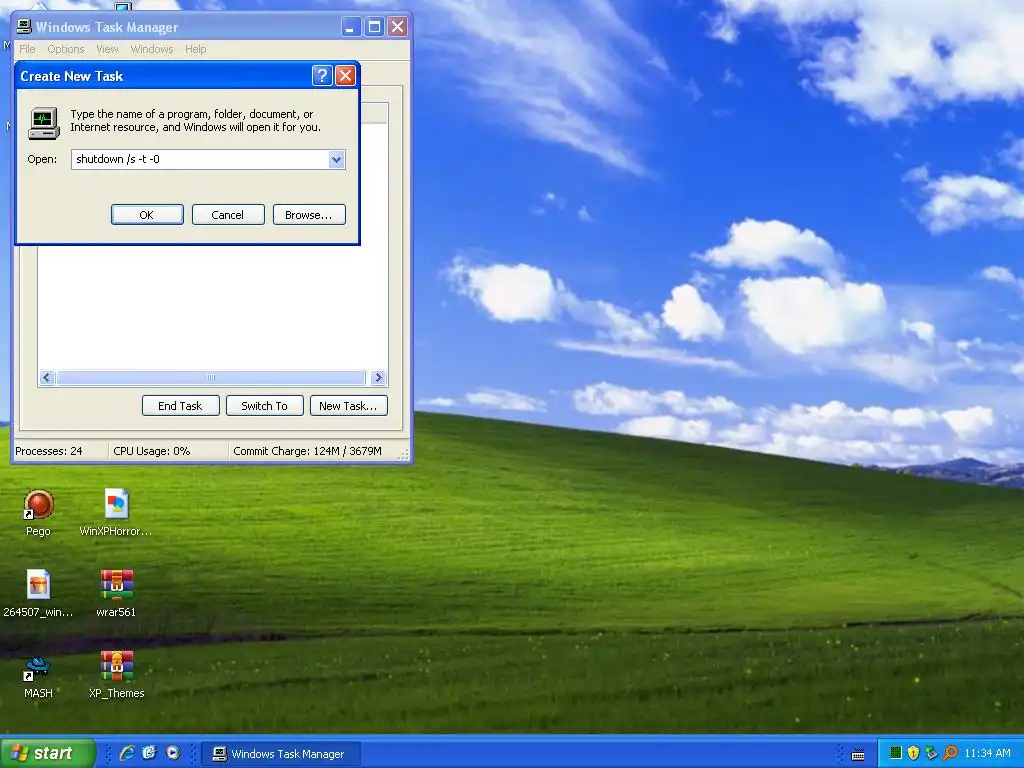The image size is (1024, 768).
Task: Click the Safely Remove Hardware tray icon
Action: [x=931, y=753]
